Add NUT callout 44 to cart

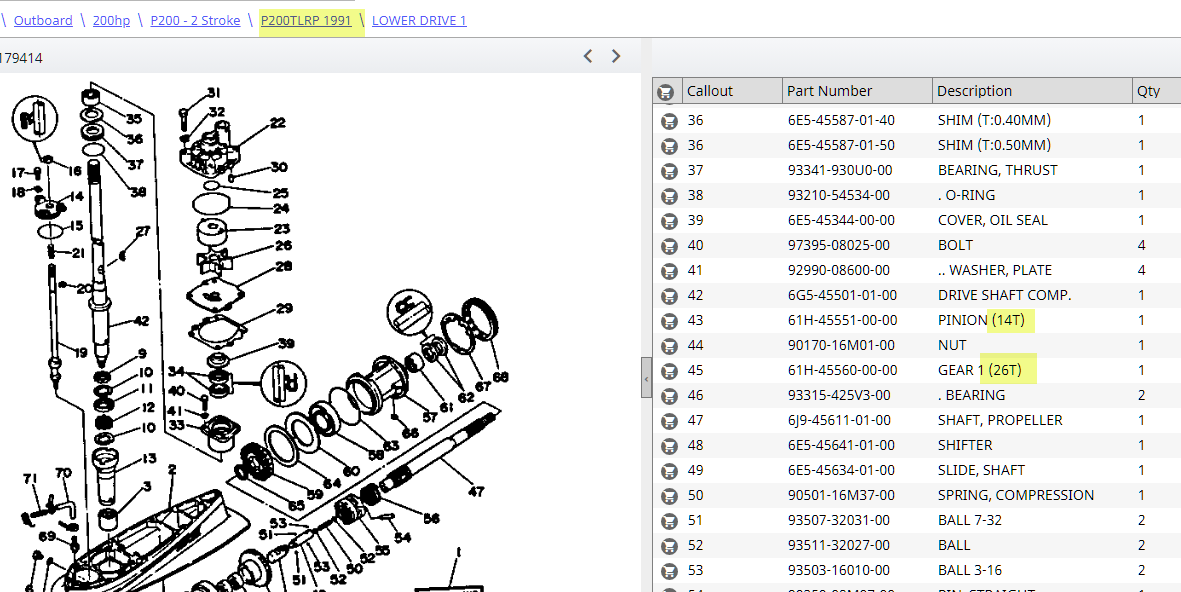669,346
